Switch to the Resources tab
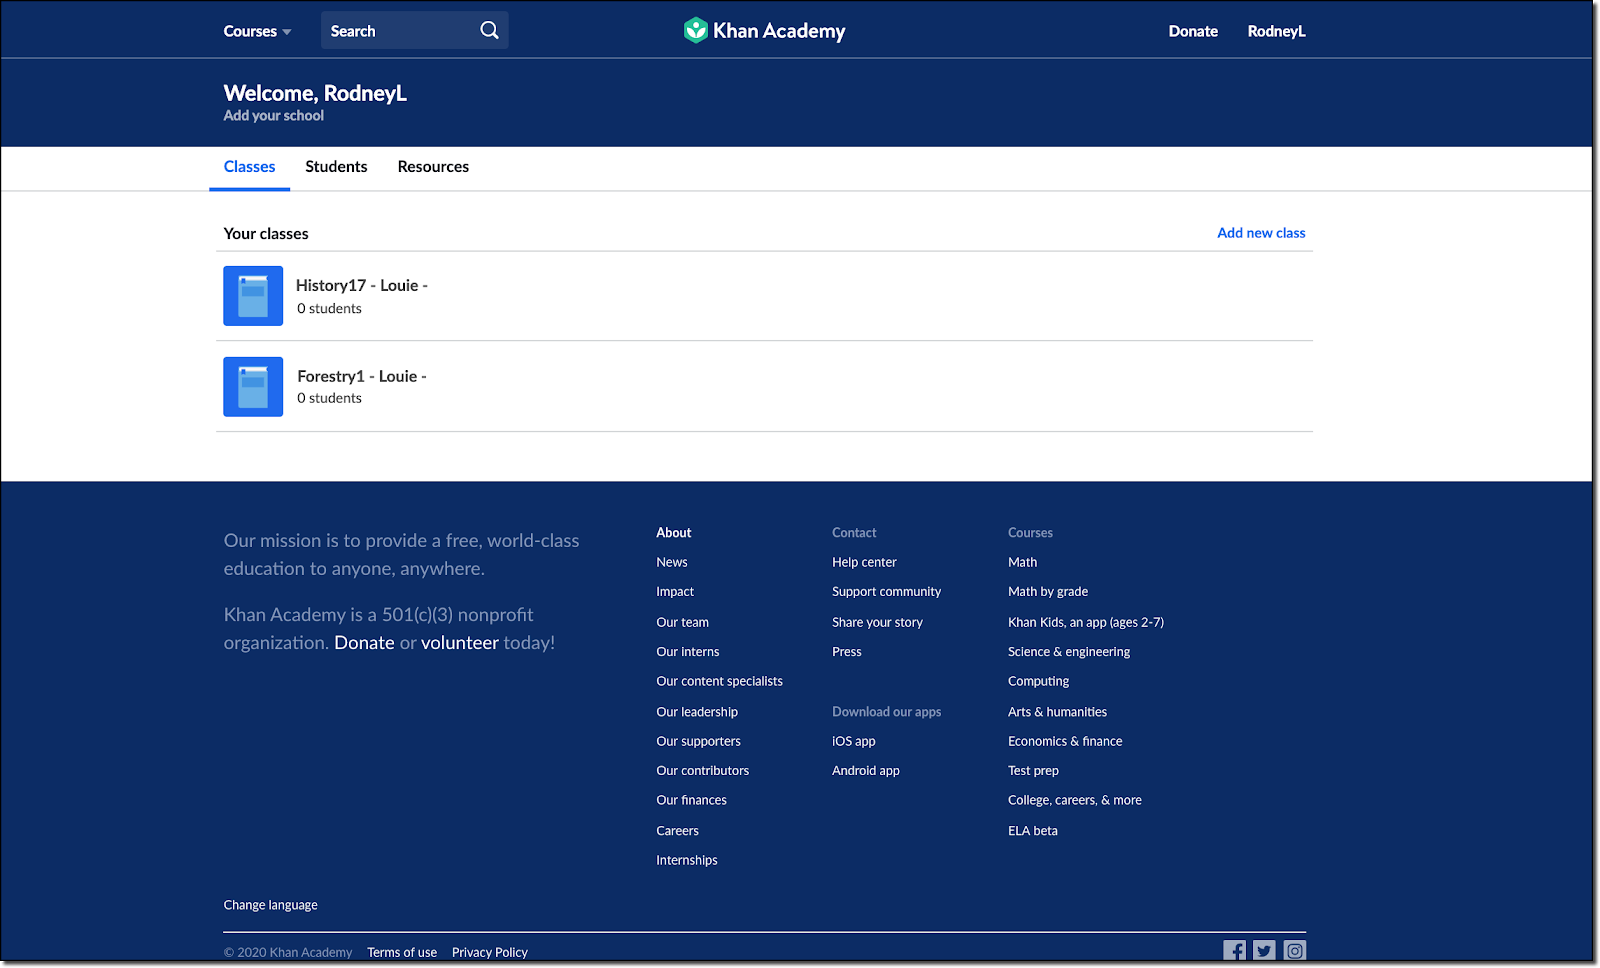Viewport: 1600px width, 968px height. 433,166
